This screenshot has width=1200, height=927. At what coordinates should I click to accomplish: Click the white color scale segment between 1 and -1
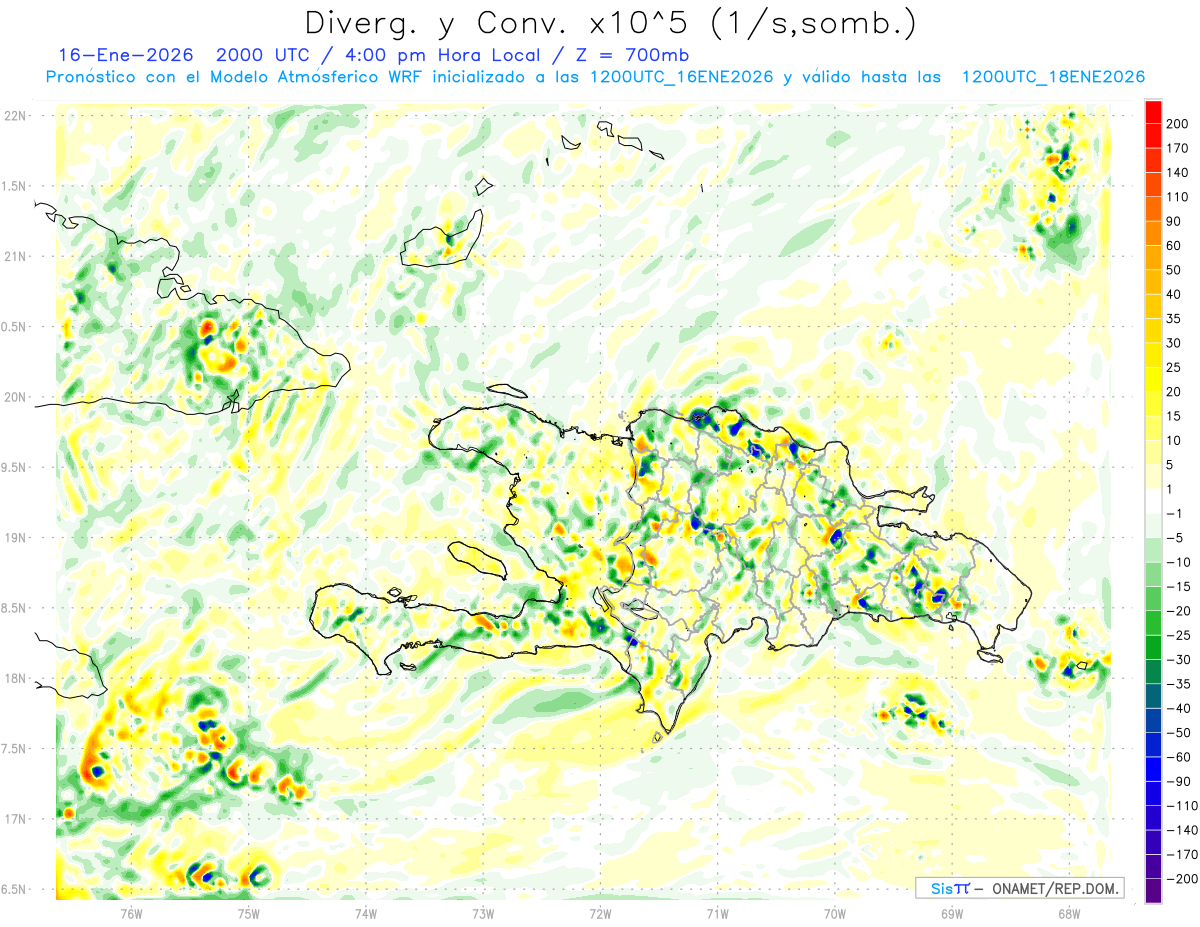1153,501
